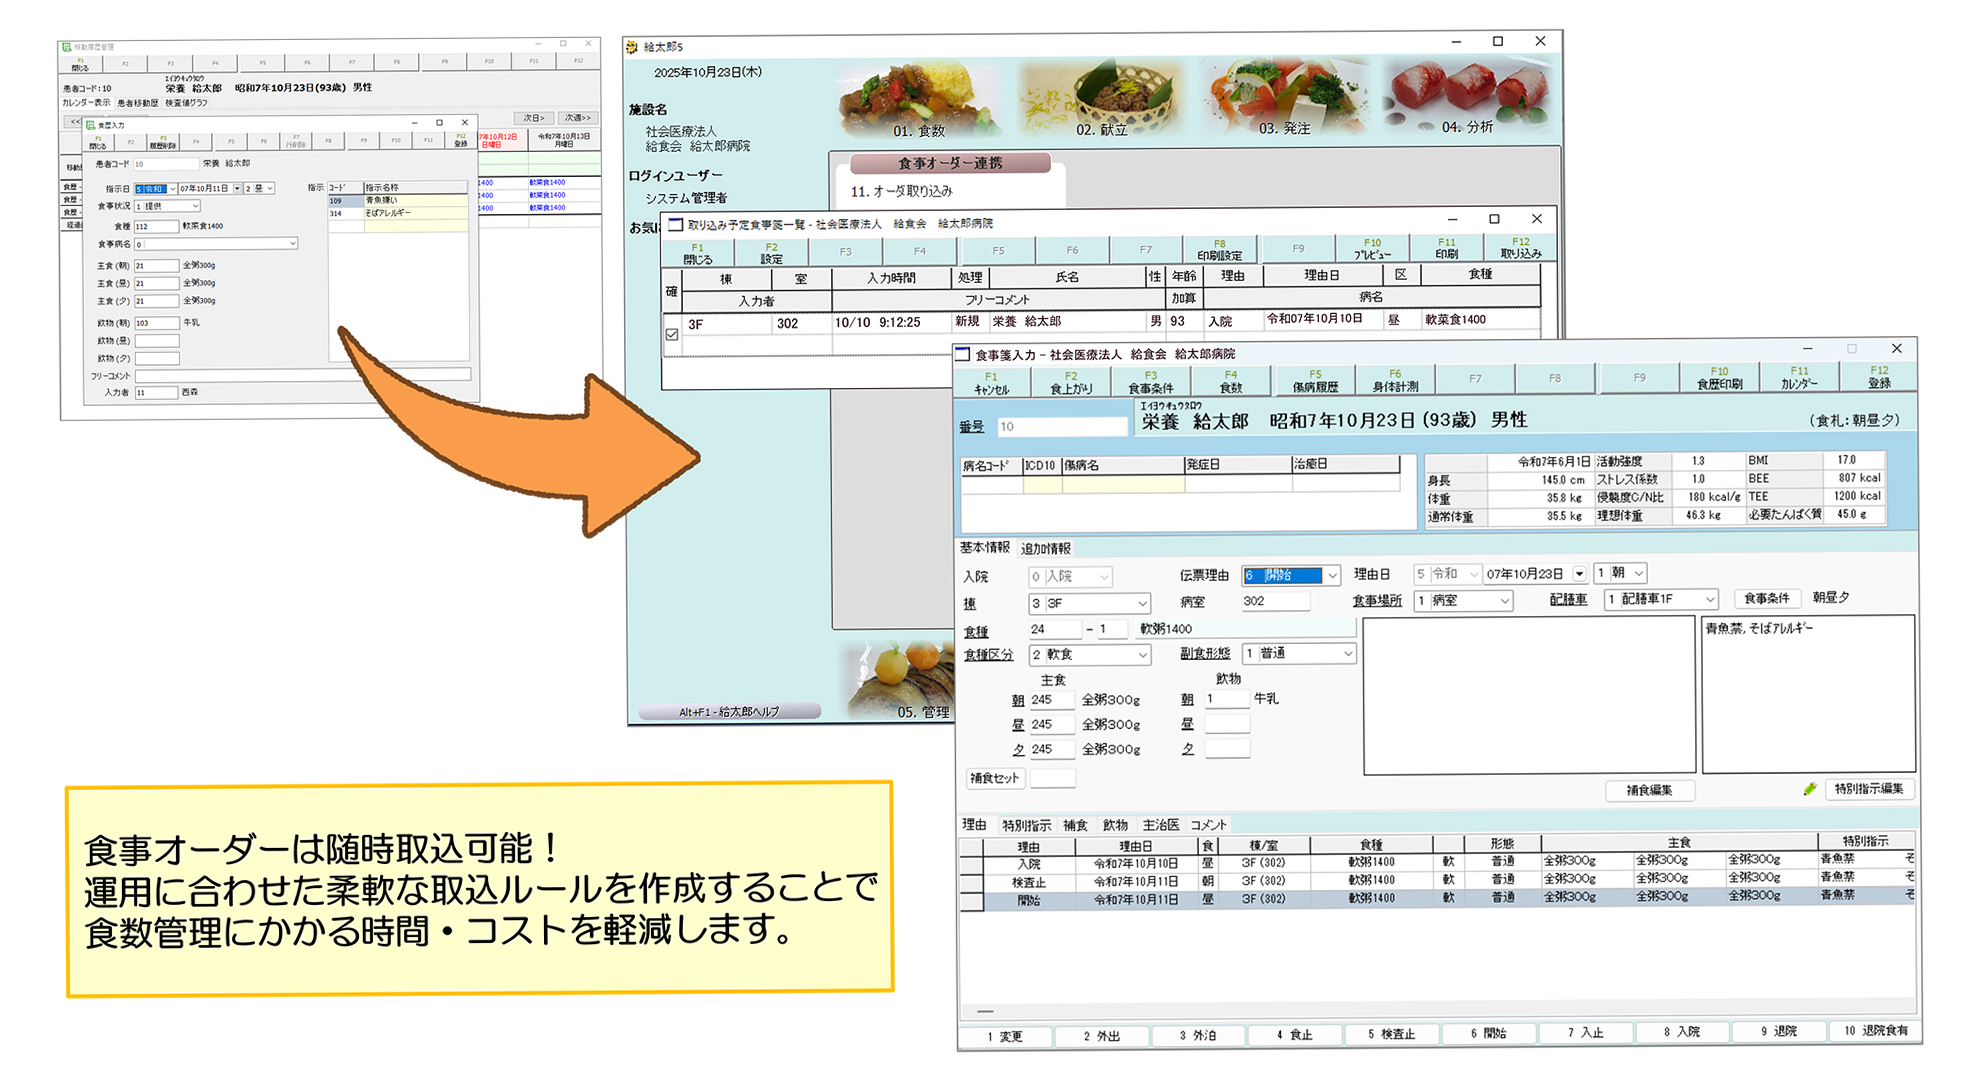The height and width of the screenshot is (1085, 1980).
Task: Run import with the F12 取り込み button
Action: pos(1521,250)
